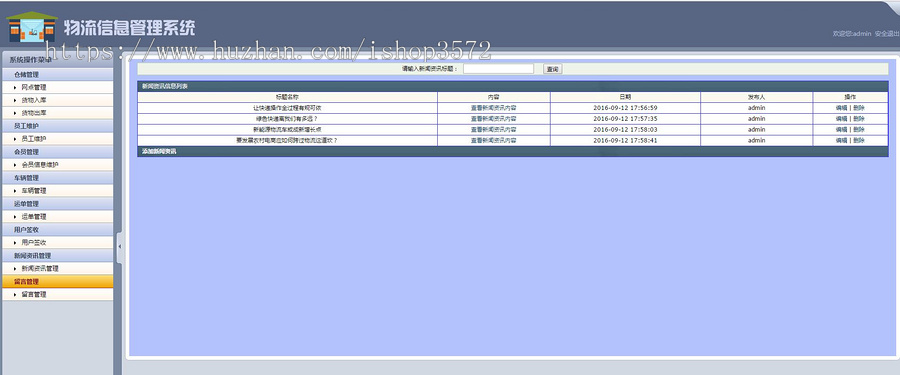This screenshot has height=375, width=900.
Task: Click date 2016-09-12 17:58:41
Action: pyautogui.click(x=625, y=140)
